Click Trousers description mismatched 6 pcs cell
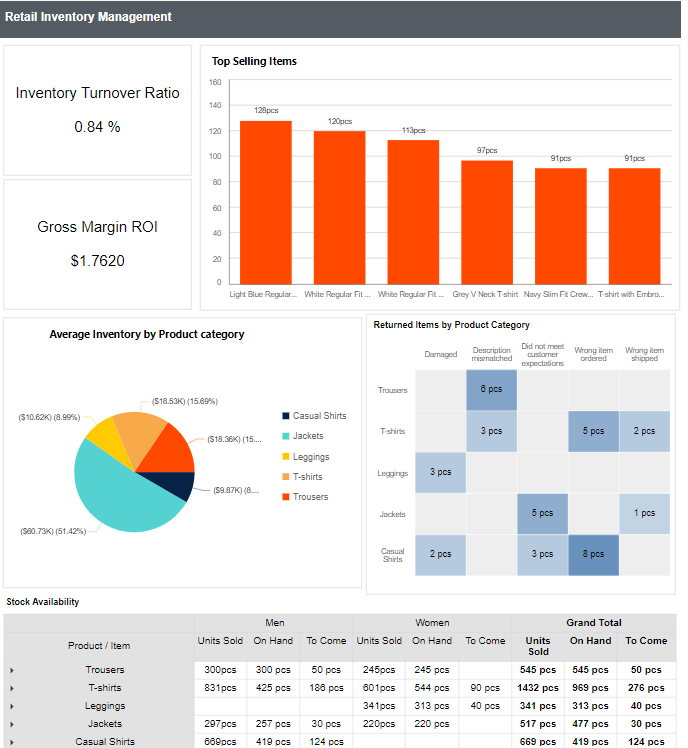The height and width of the screenshot is (748, 688). coord(491,390)
